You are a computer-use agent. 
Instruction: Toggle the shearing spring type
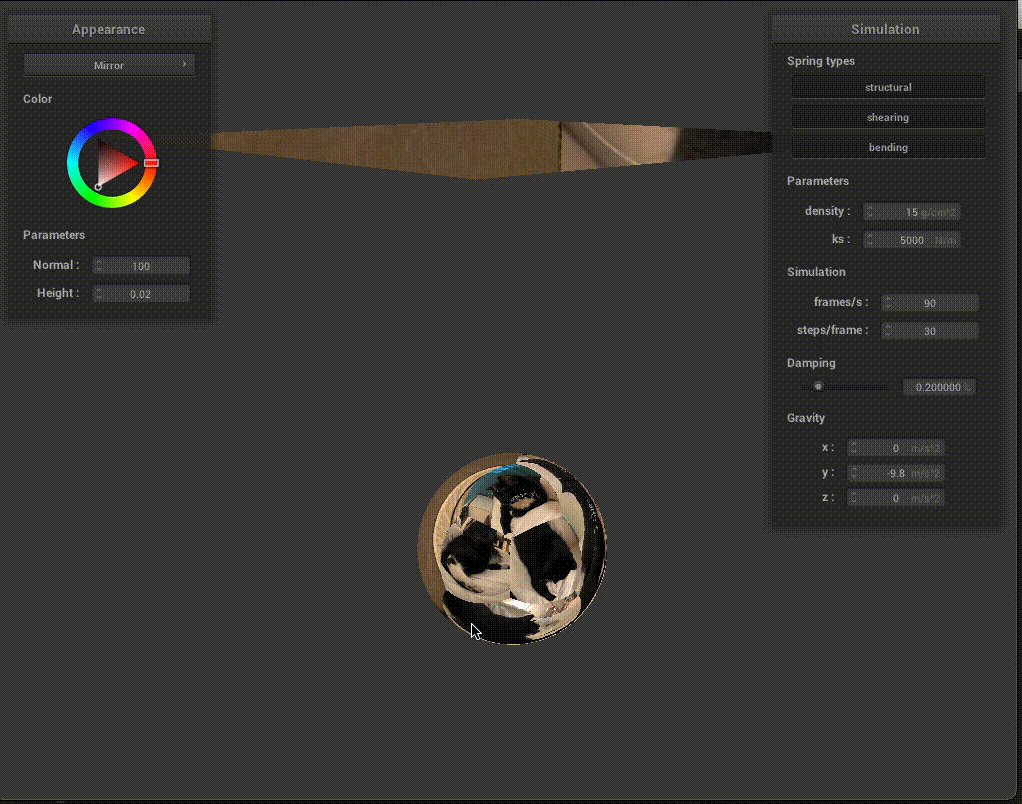(888, 117)
